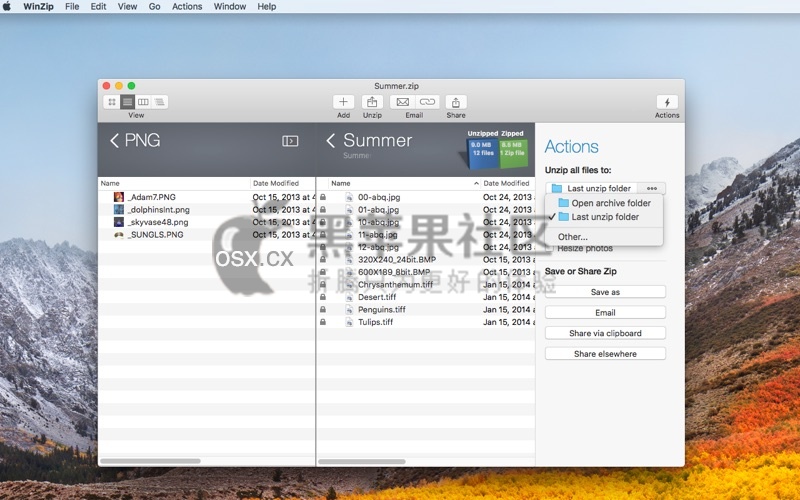This screenshot has width=800, height=500.
Task: Click the Share toolbar icon
Action: pos(456,102)
